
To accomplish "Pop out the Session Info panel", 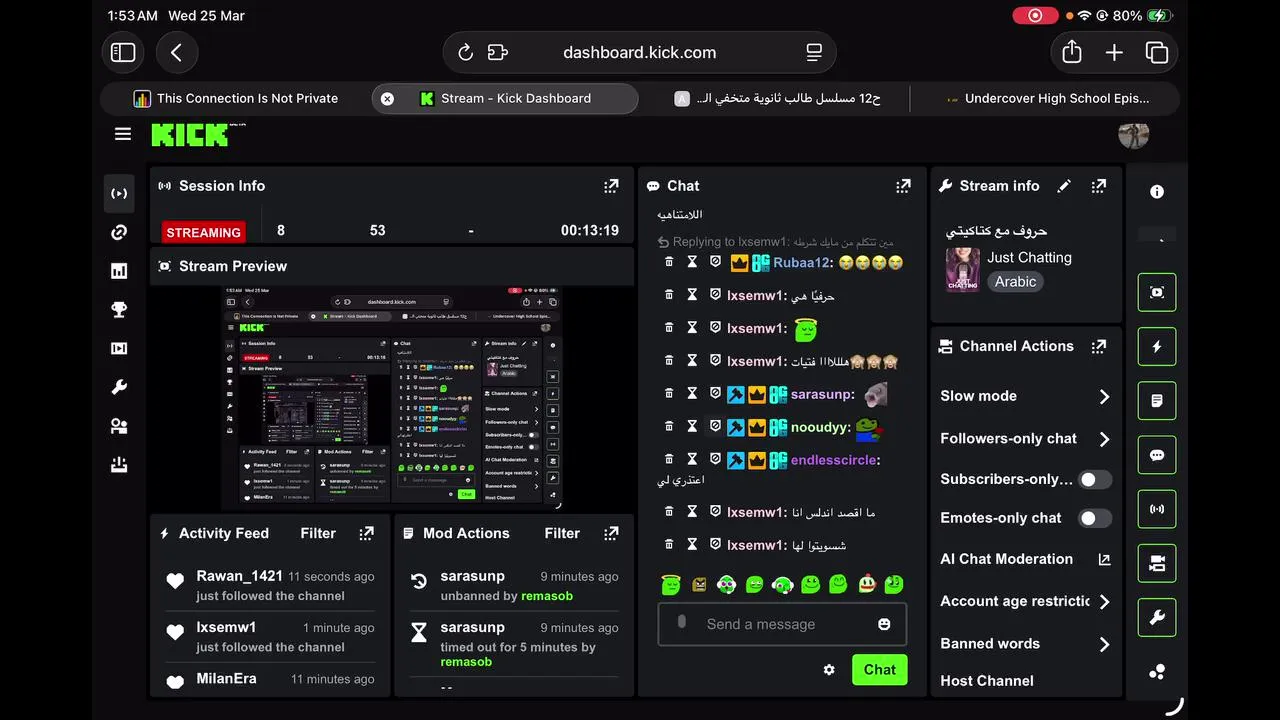I will pyautogui.click(x=611, y=186).
